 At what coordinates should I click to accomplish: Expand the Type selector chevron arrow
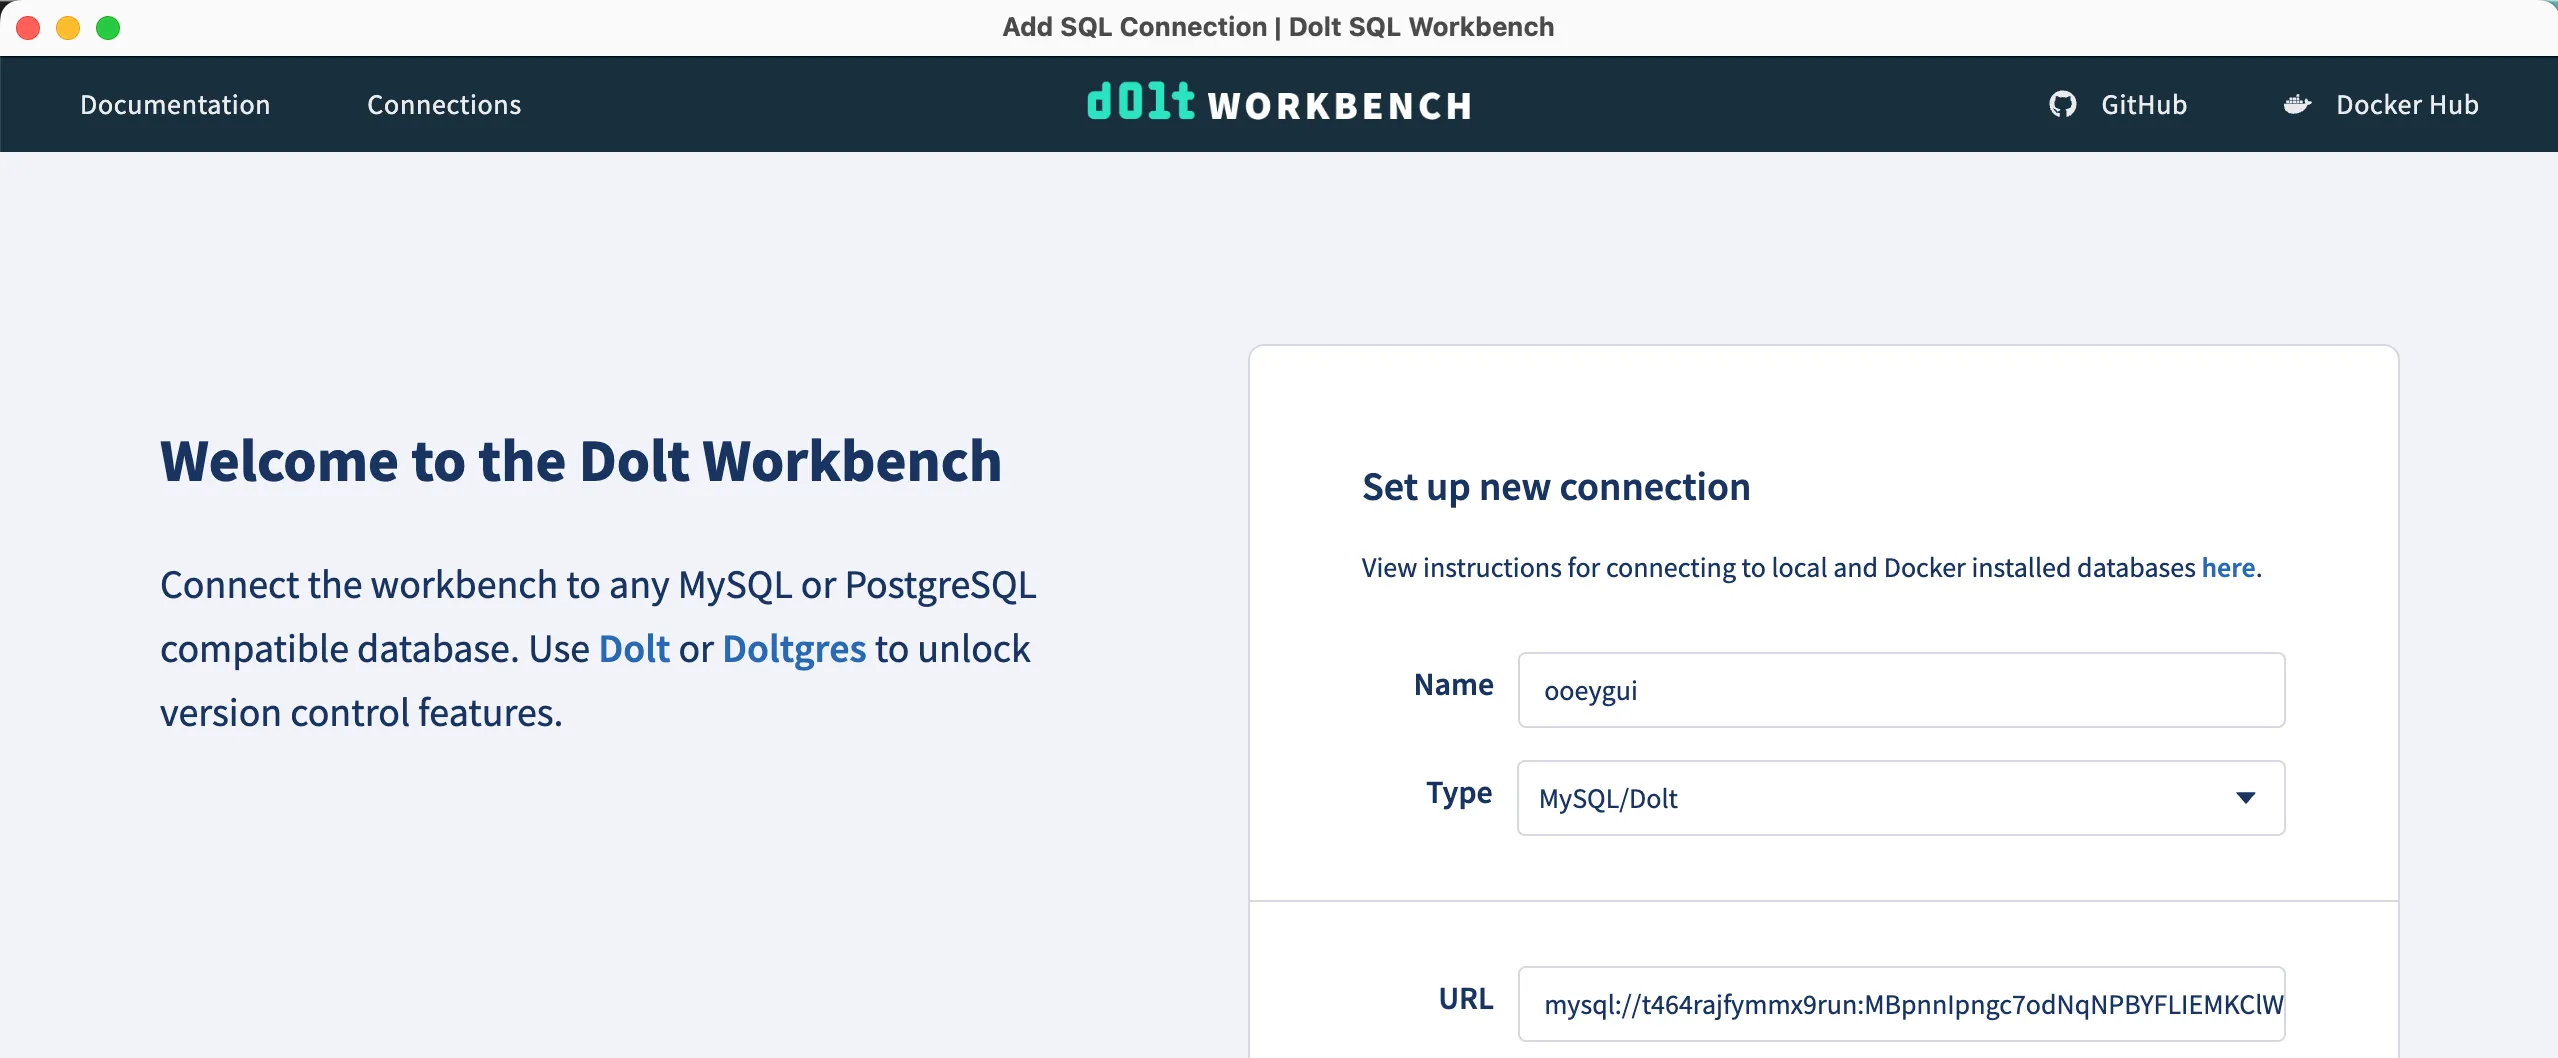coord(2245,798)
